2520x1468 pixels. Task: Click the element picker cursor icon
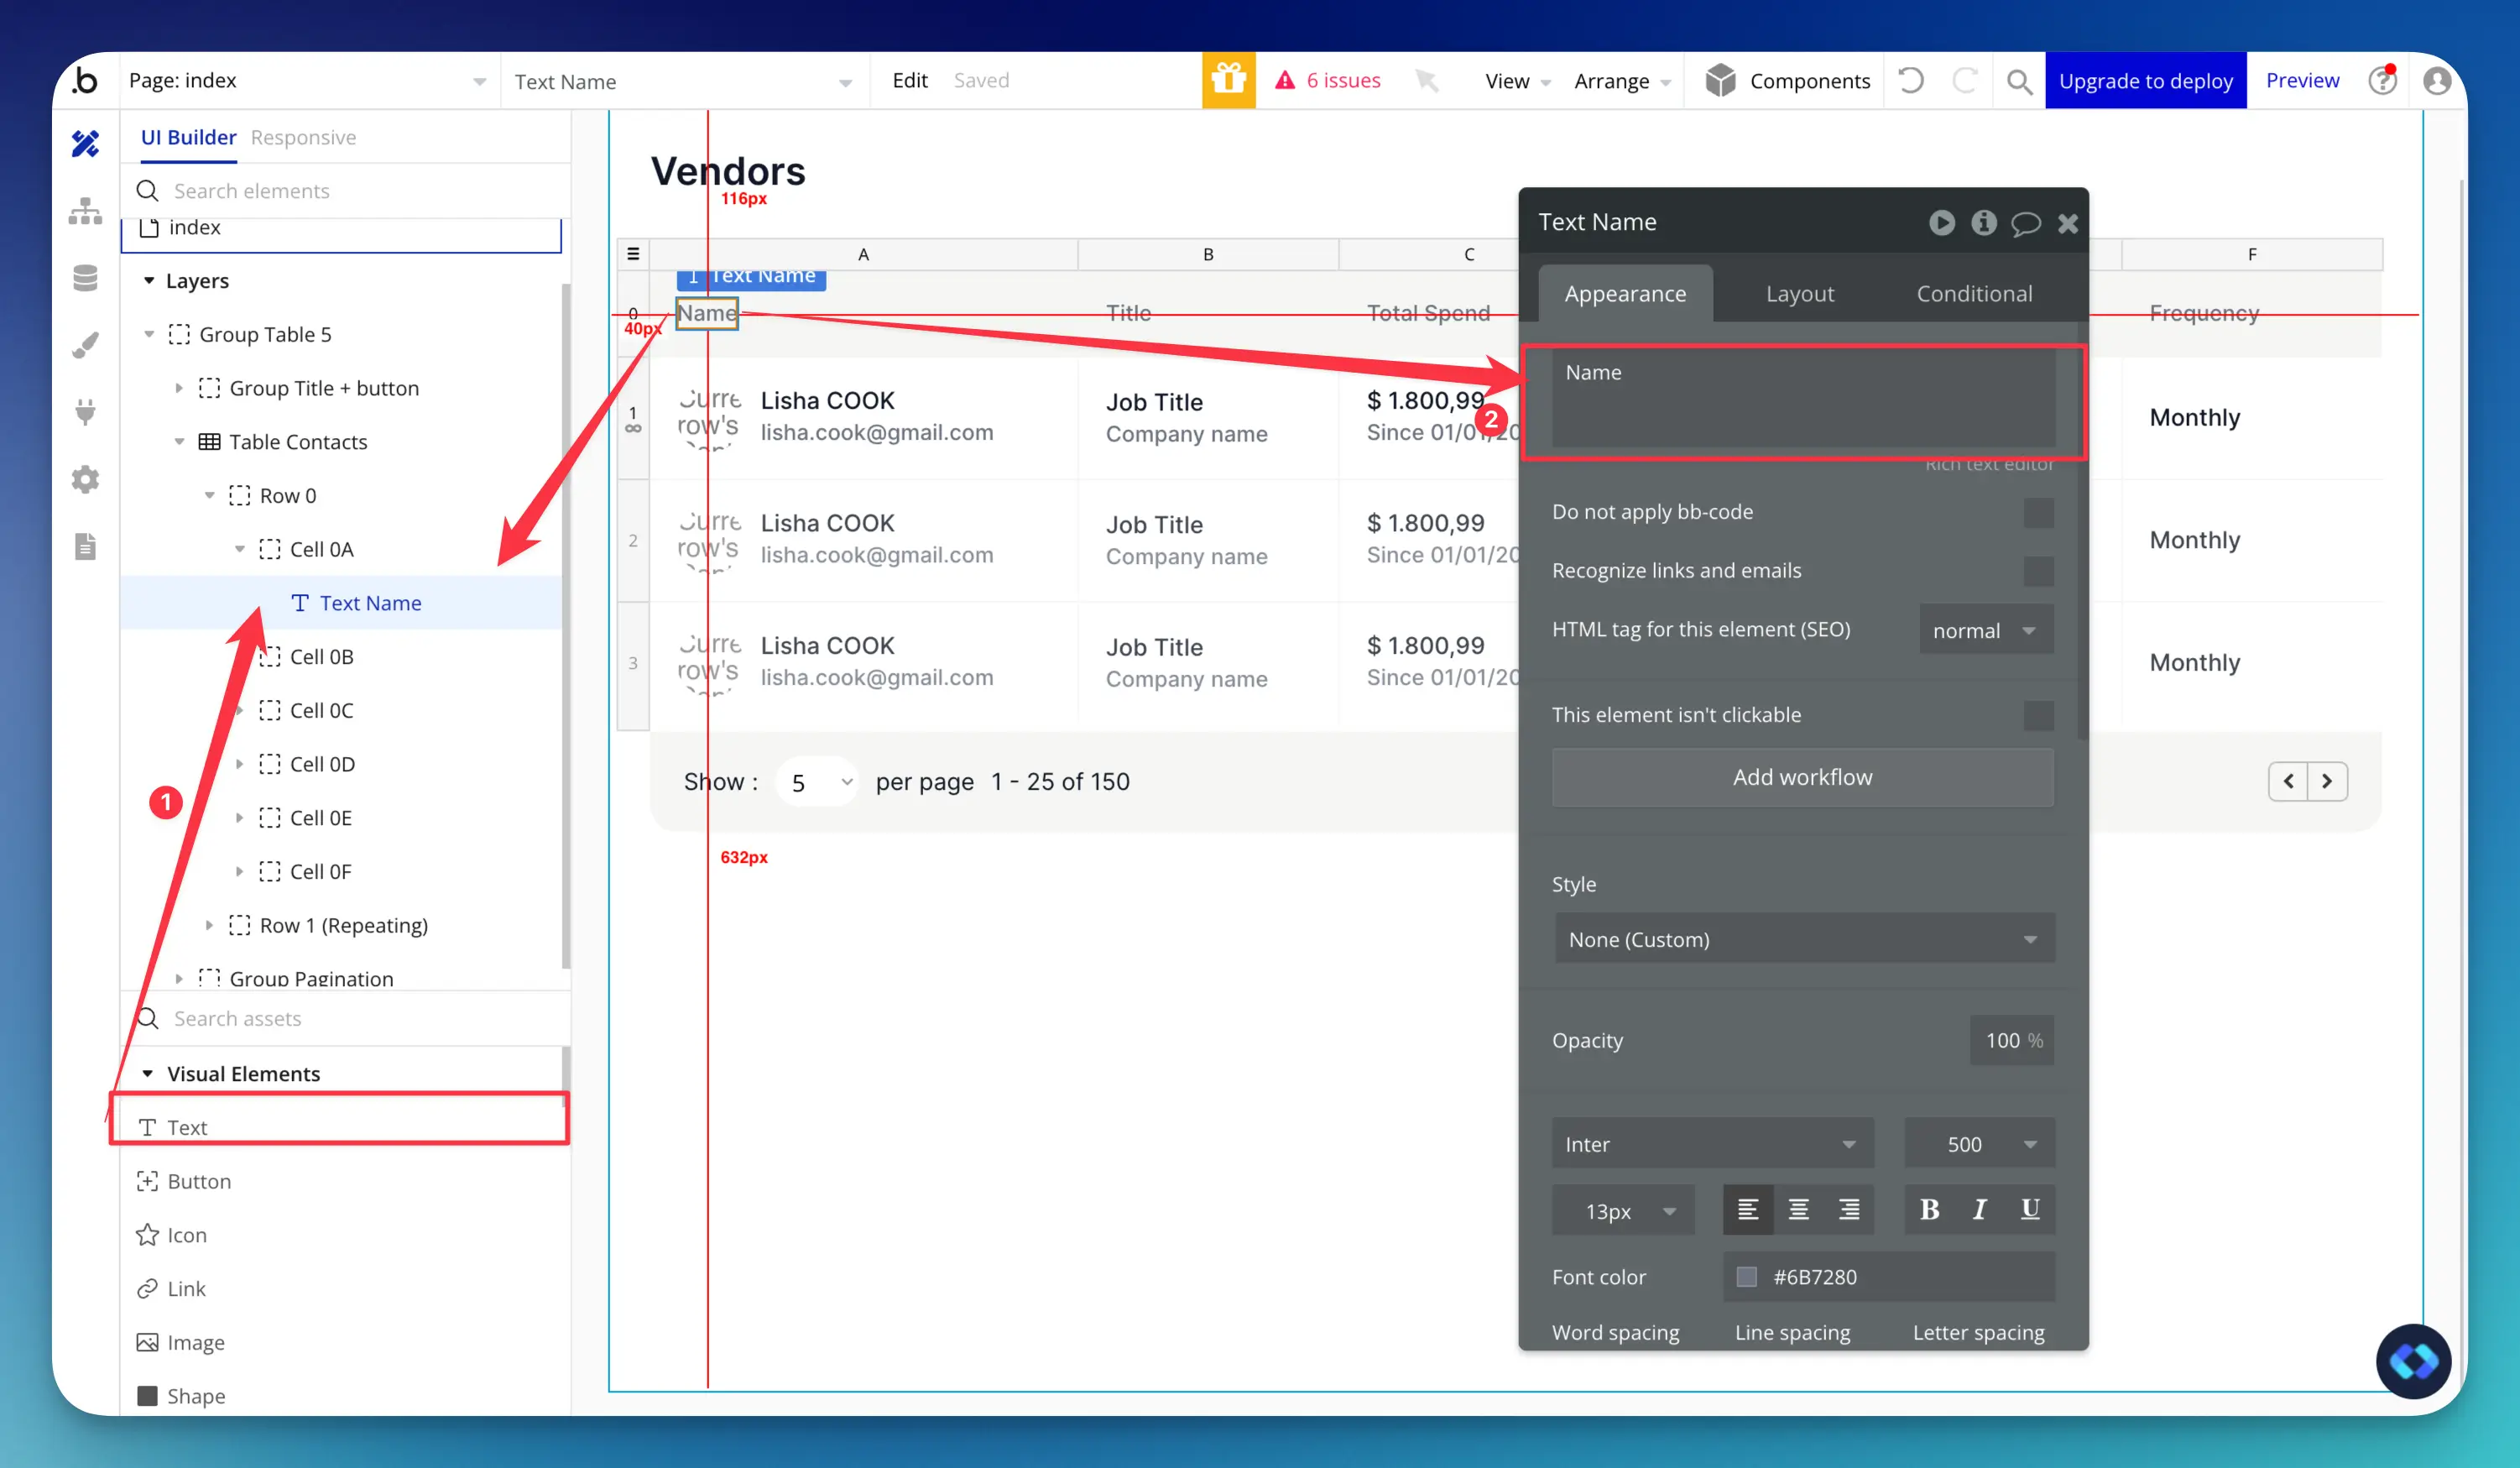point(1427,80)
